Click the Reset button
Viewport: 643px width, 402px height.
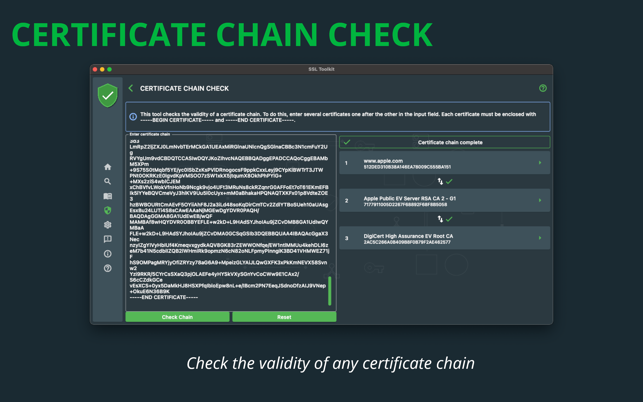[284, 317]
